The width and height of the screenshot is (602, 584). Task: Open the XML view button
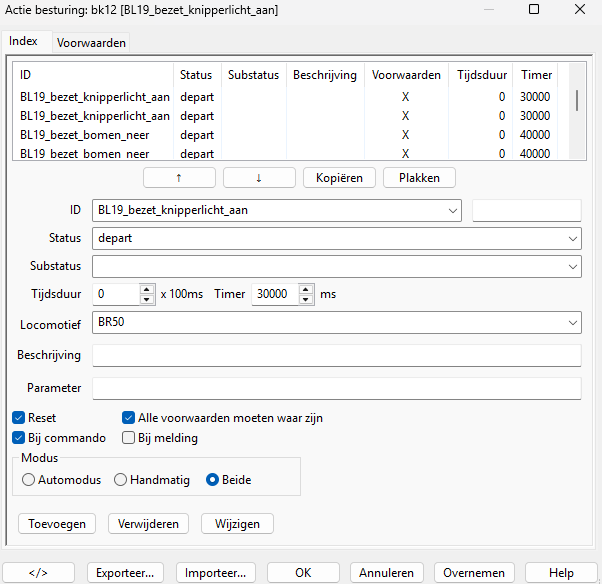pos(38,573)
